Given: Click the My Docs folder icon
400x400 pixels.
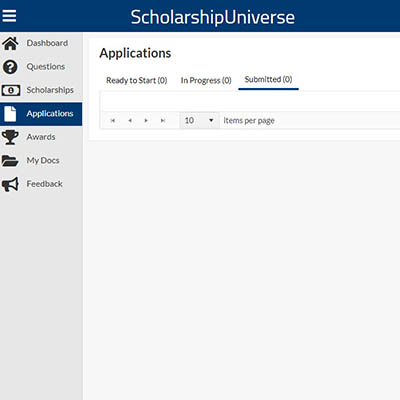Looking at the screenshot, I should point(10,161).
